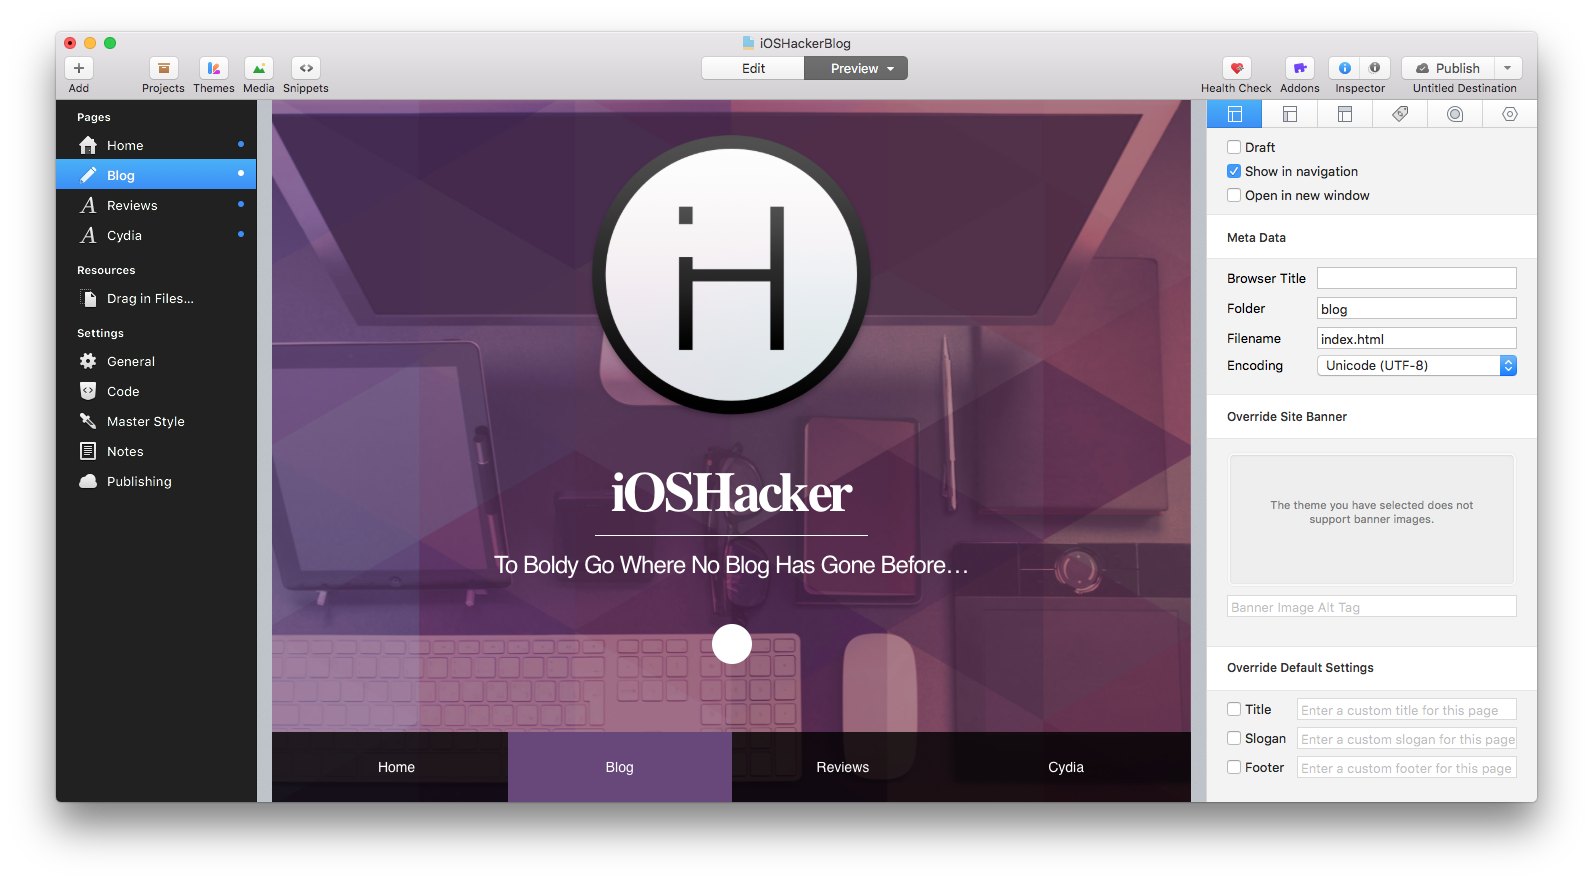Open the Themes browser icon
The width and height of the screenshot is (1593, 882).
click(213, 68)
